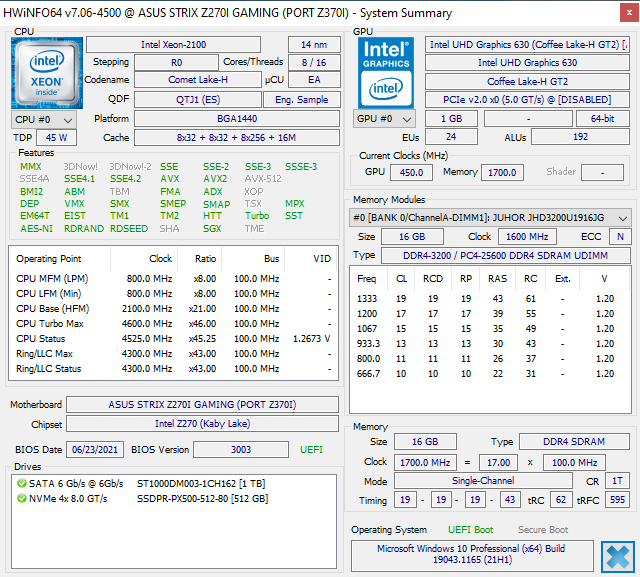Click the PCIe v2.0 x0 DISABLED field

point(527,100)
